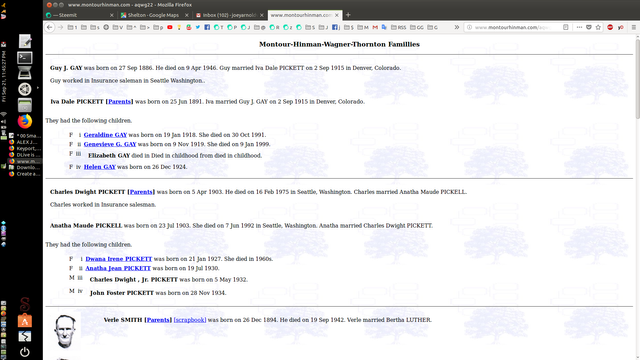Close the Inbox Gmail tab

point(262,15)
